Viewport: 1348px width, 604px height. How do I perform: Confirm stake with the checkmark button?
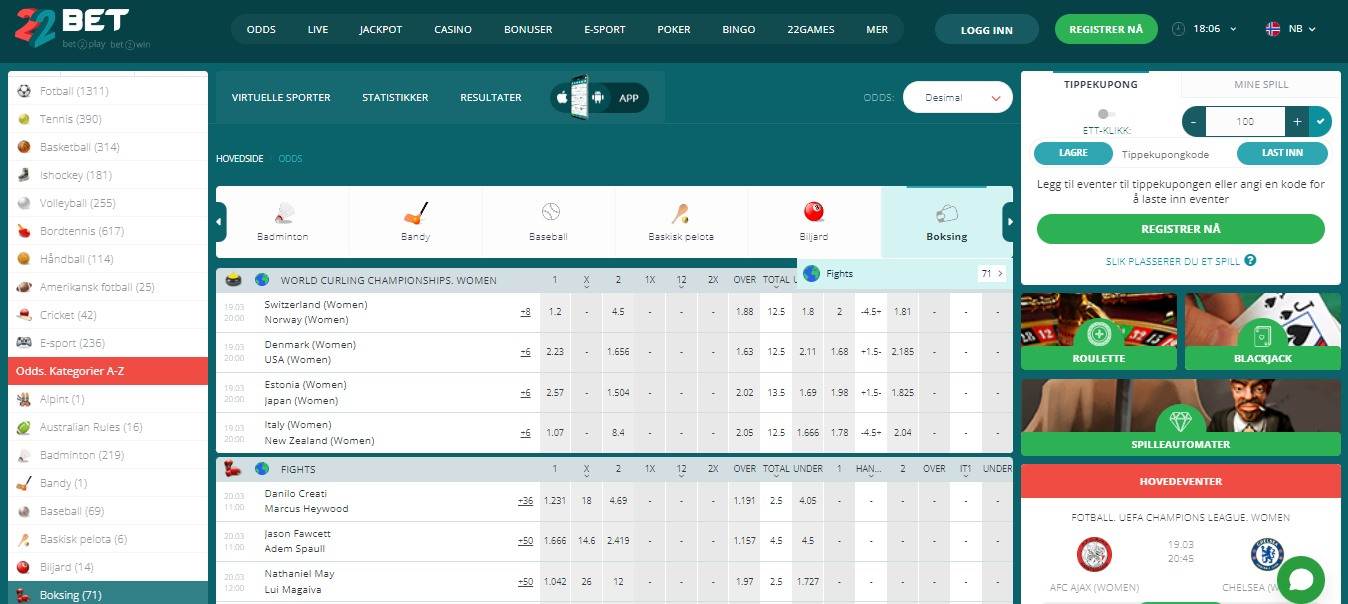[1320, 121]
